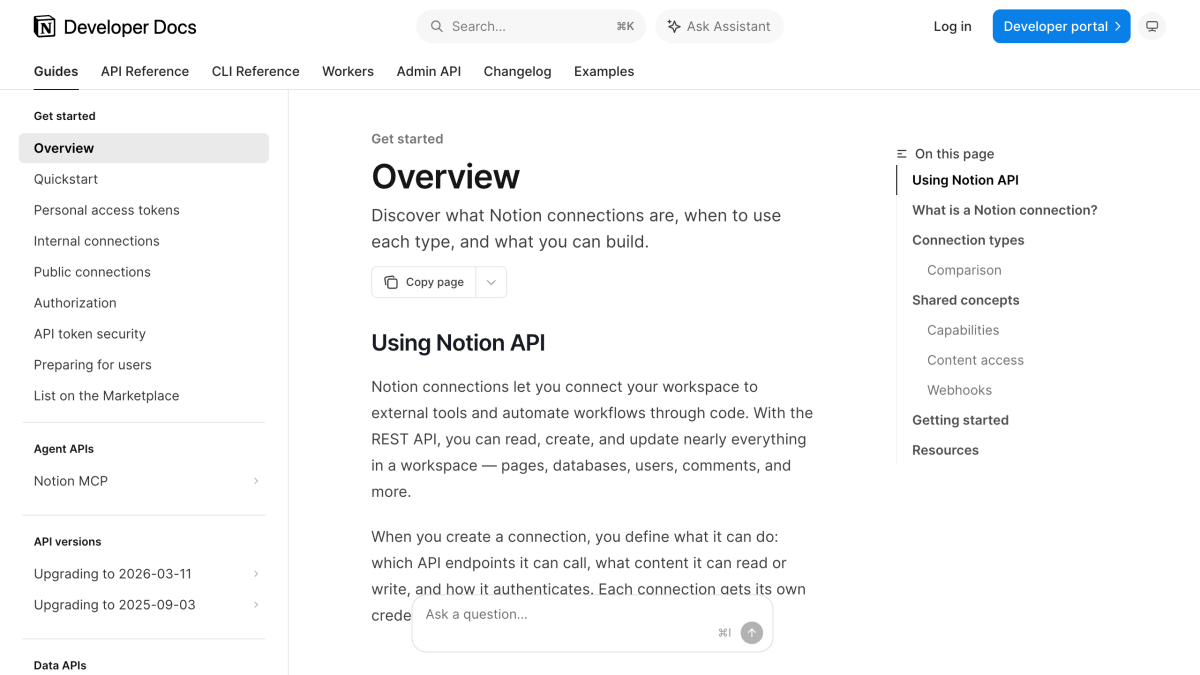Jump to Content access subsection

click(x=975, y=360)
